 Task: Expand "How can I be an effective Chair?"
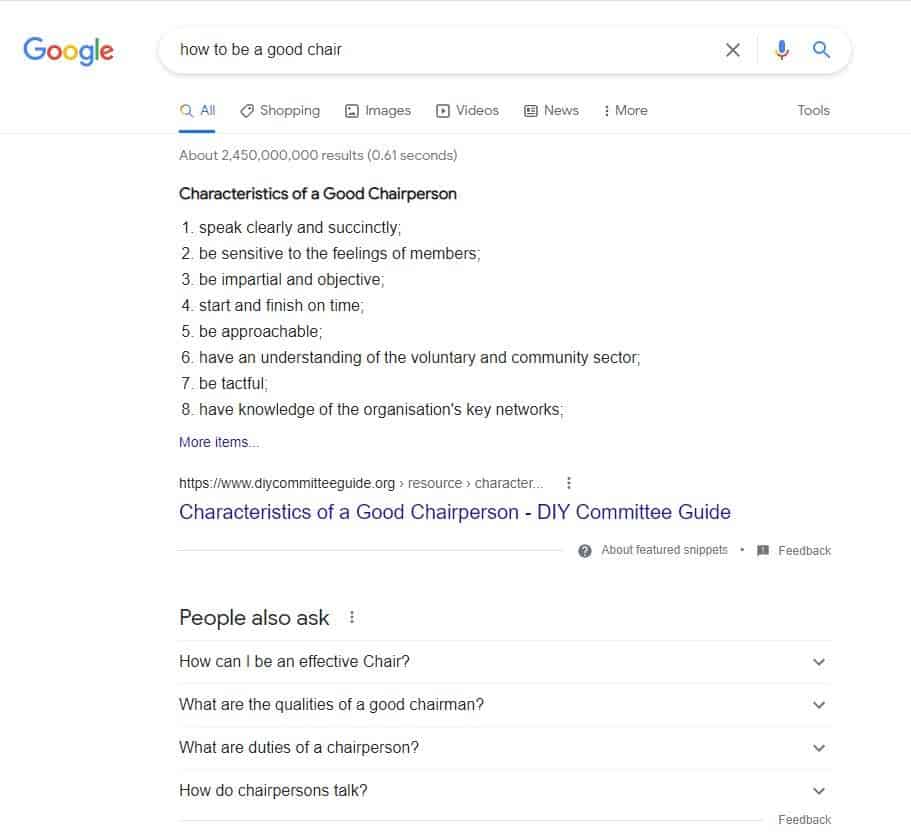coord(504,662)
